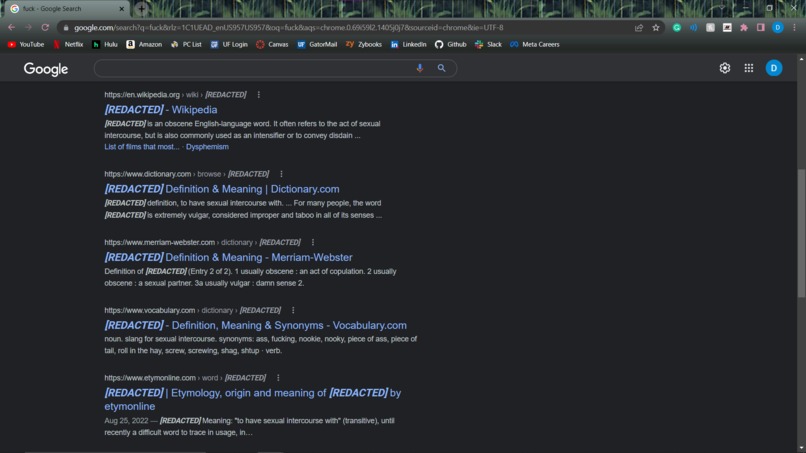Viewport: 806px width, 453px height.
Task: Open the Grammarly extension icon
Action: pyautogui.click(x=677, y=28)
